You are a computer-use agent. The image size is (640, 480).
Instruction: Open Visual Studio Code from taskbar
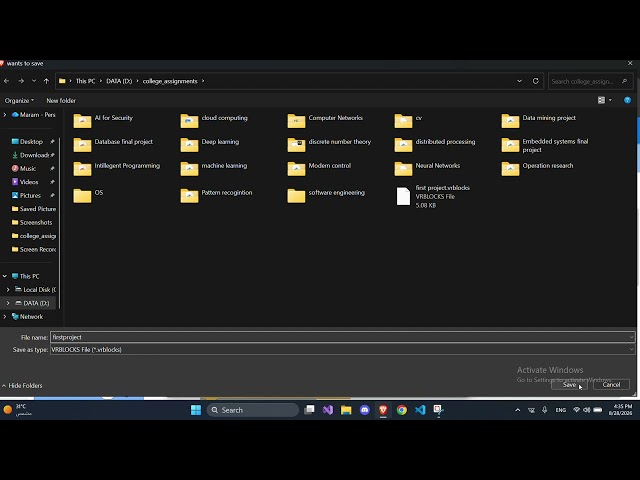(x=420, y=410)
